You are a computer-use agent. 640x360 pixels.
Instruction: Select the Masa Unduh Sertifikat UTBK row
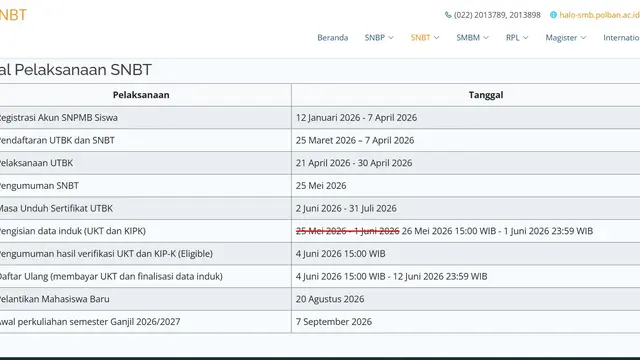coord(320,208)
